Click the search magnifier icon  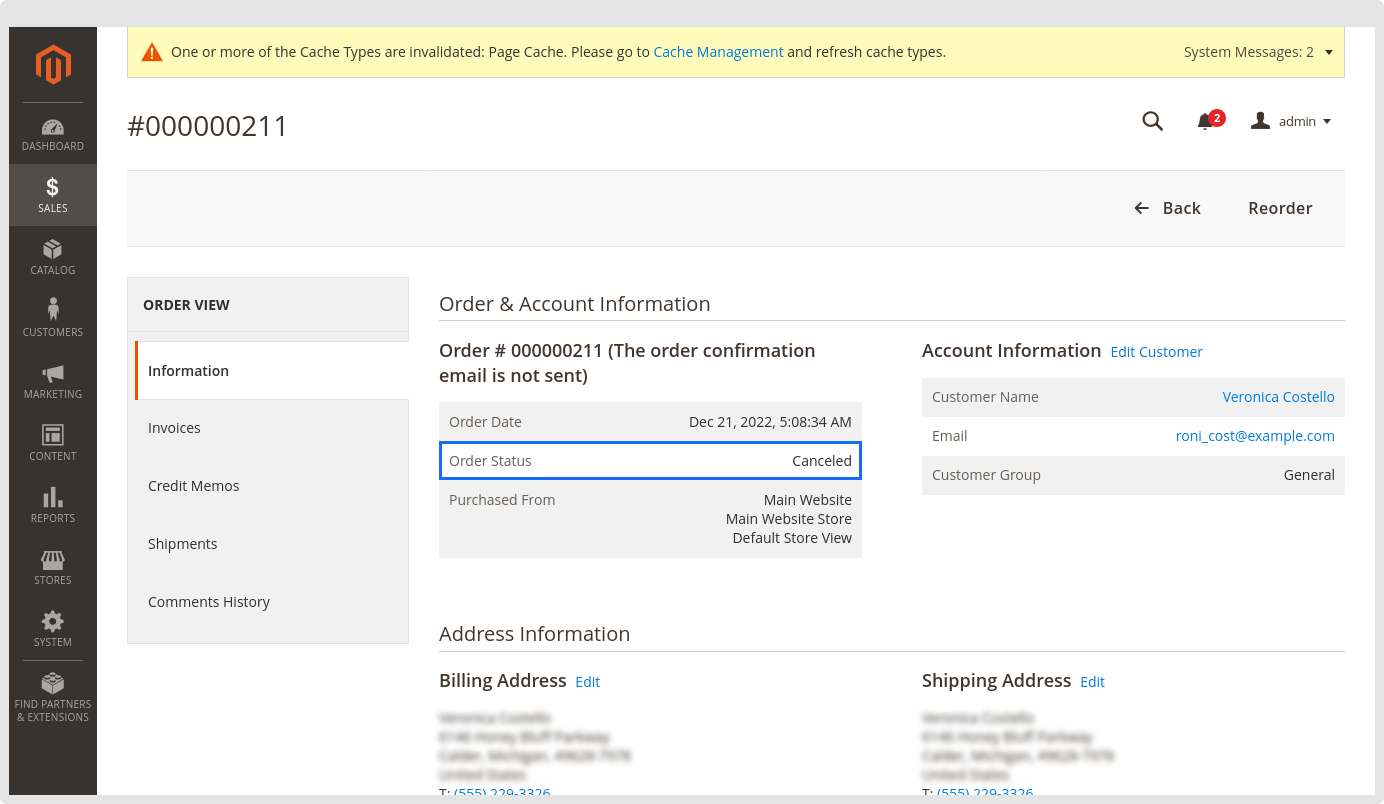click(x=1152, y=122)
